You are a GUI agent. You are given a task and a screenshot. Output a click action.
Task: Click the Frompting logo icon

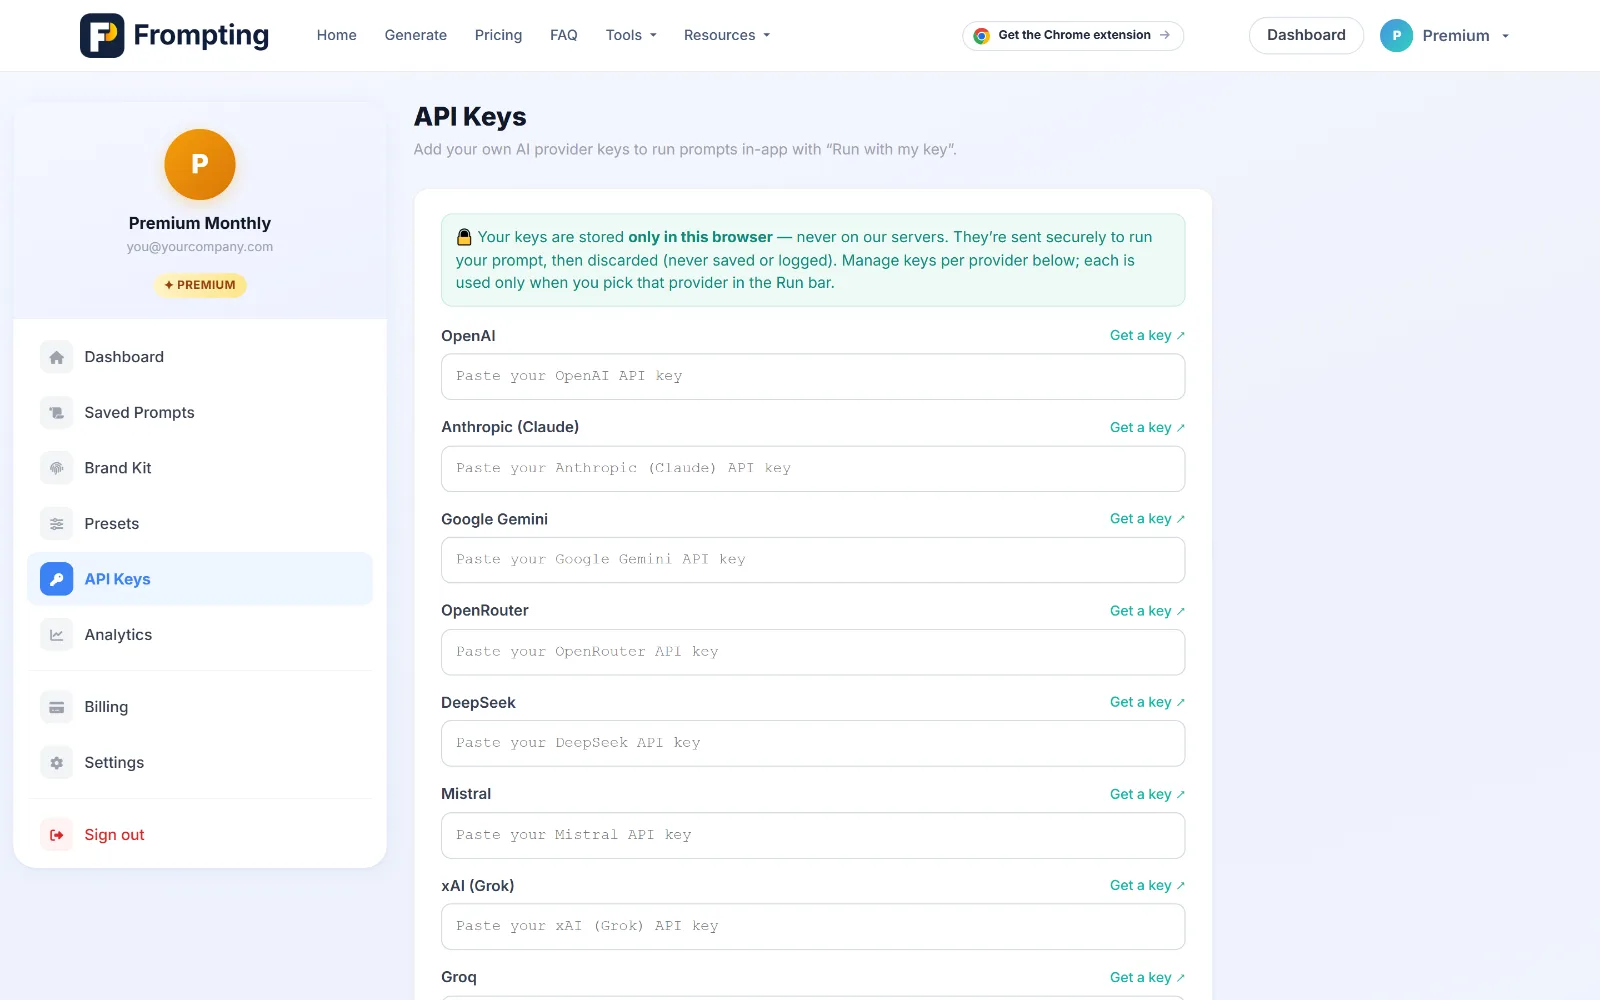(x=102, y=35)
